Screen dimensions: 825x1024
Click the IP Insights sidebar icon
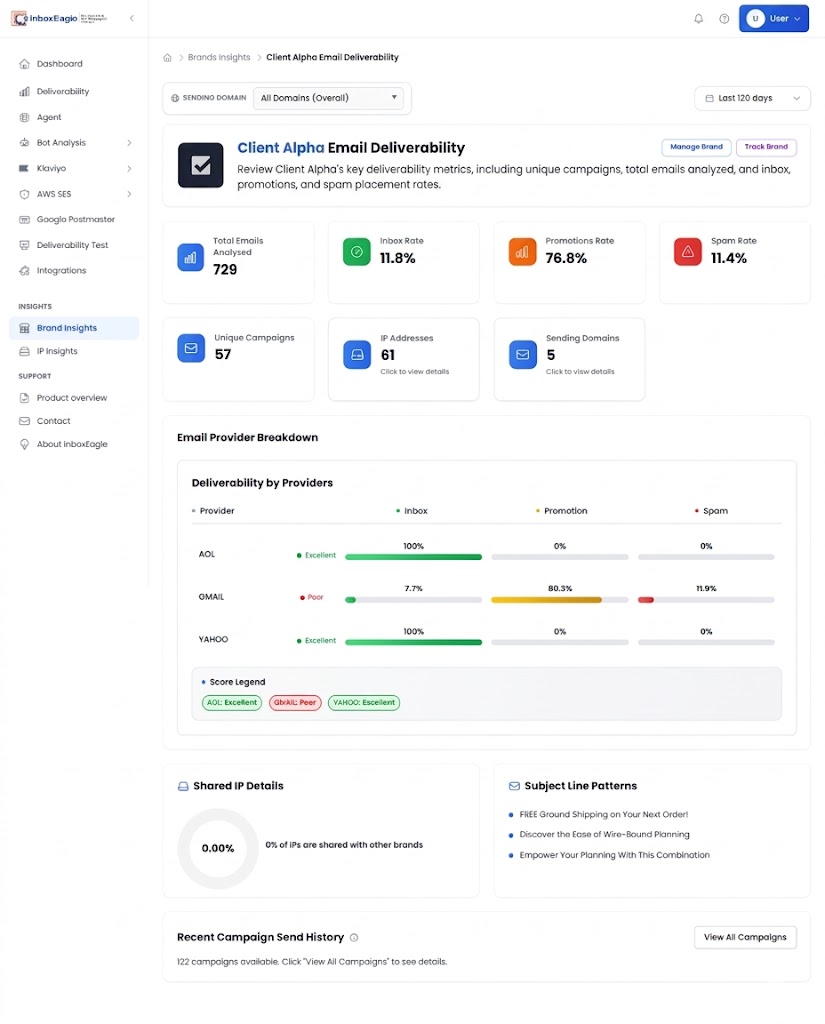pos(24,351)
